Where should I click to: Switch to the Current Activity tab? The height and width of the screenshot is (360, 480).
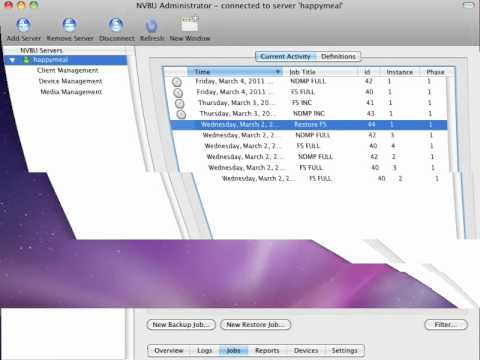[285, 56]
